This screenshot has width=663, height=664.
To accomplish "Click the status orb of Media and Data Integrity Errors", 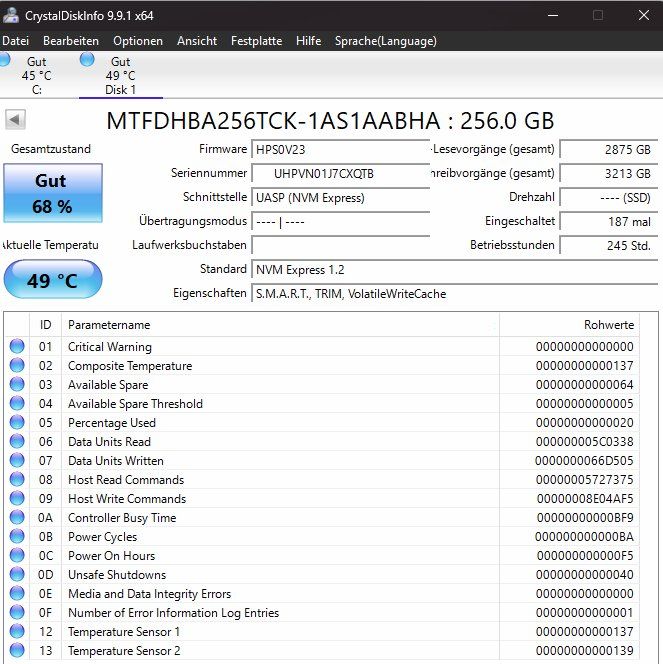I will (17, 593).
